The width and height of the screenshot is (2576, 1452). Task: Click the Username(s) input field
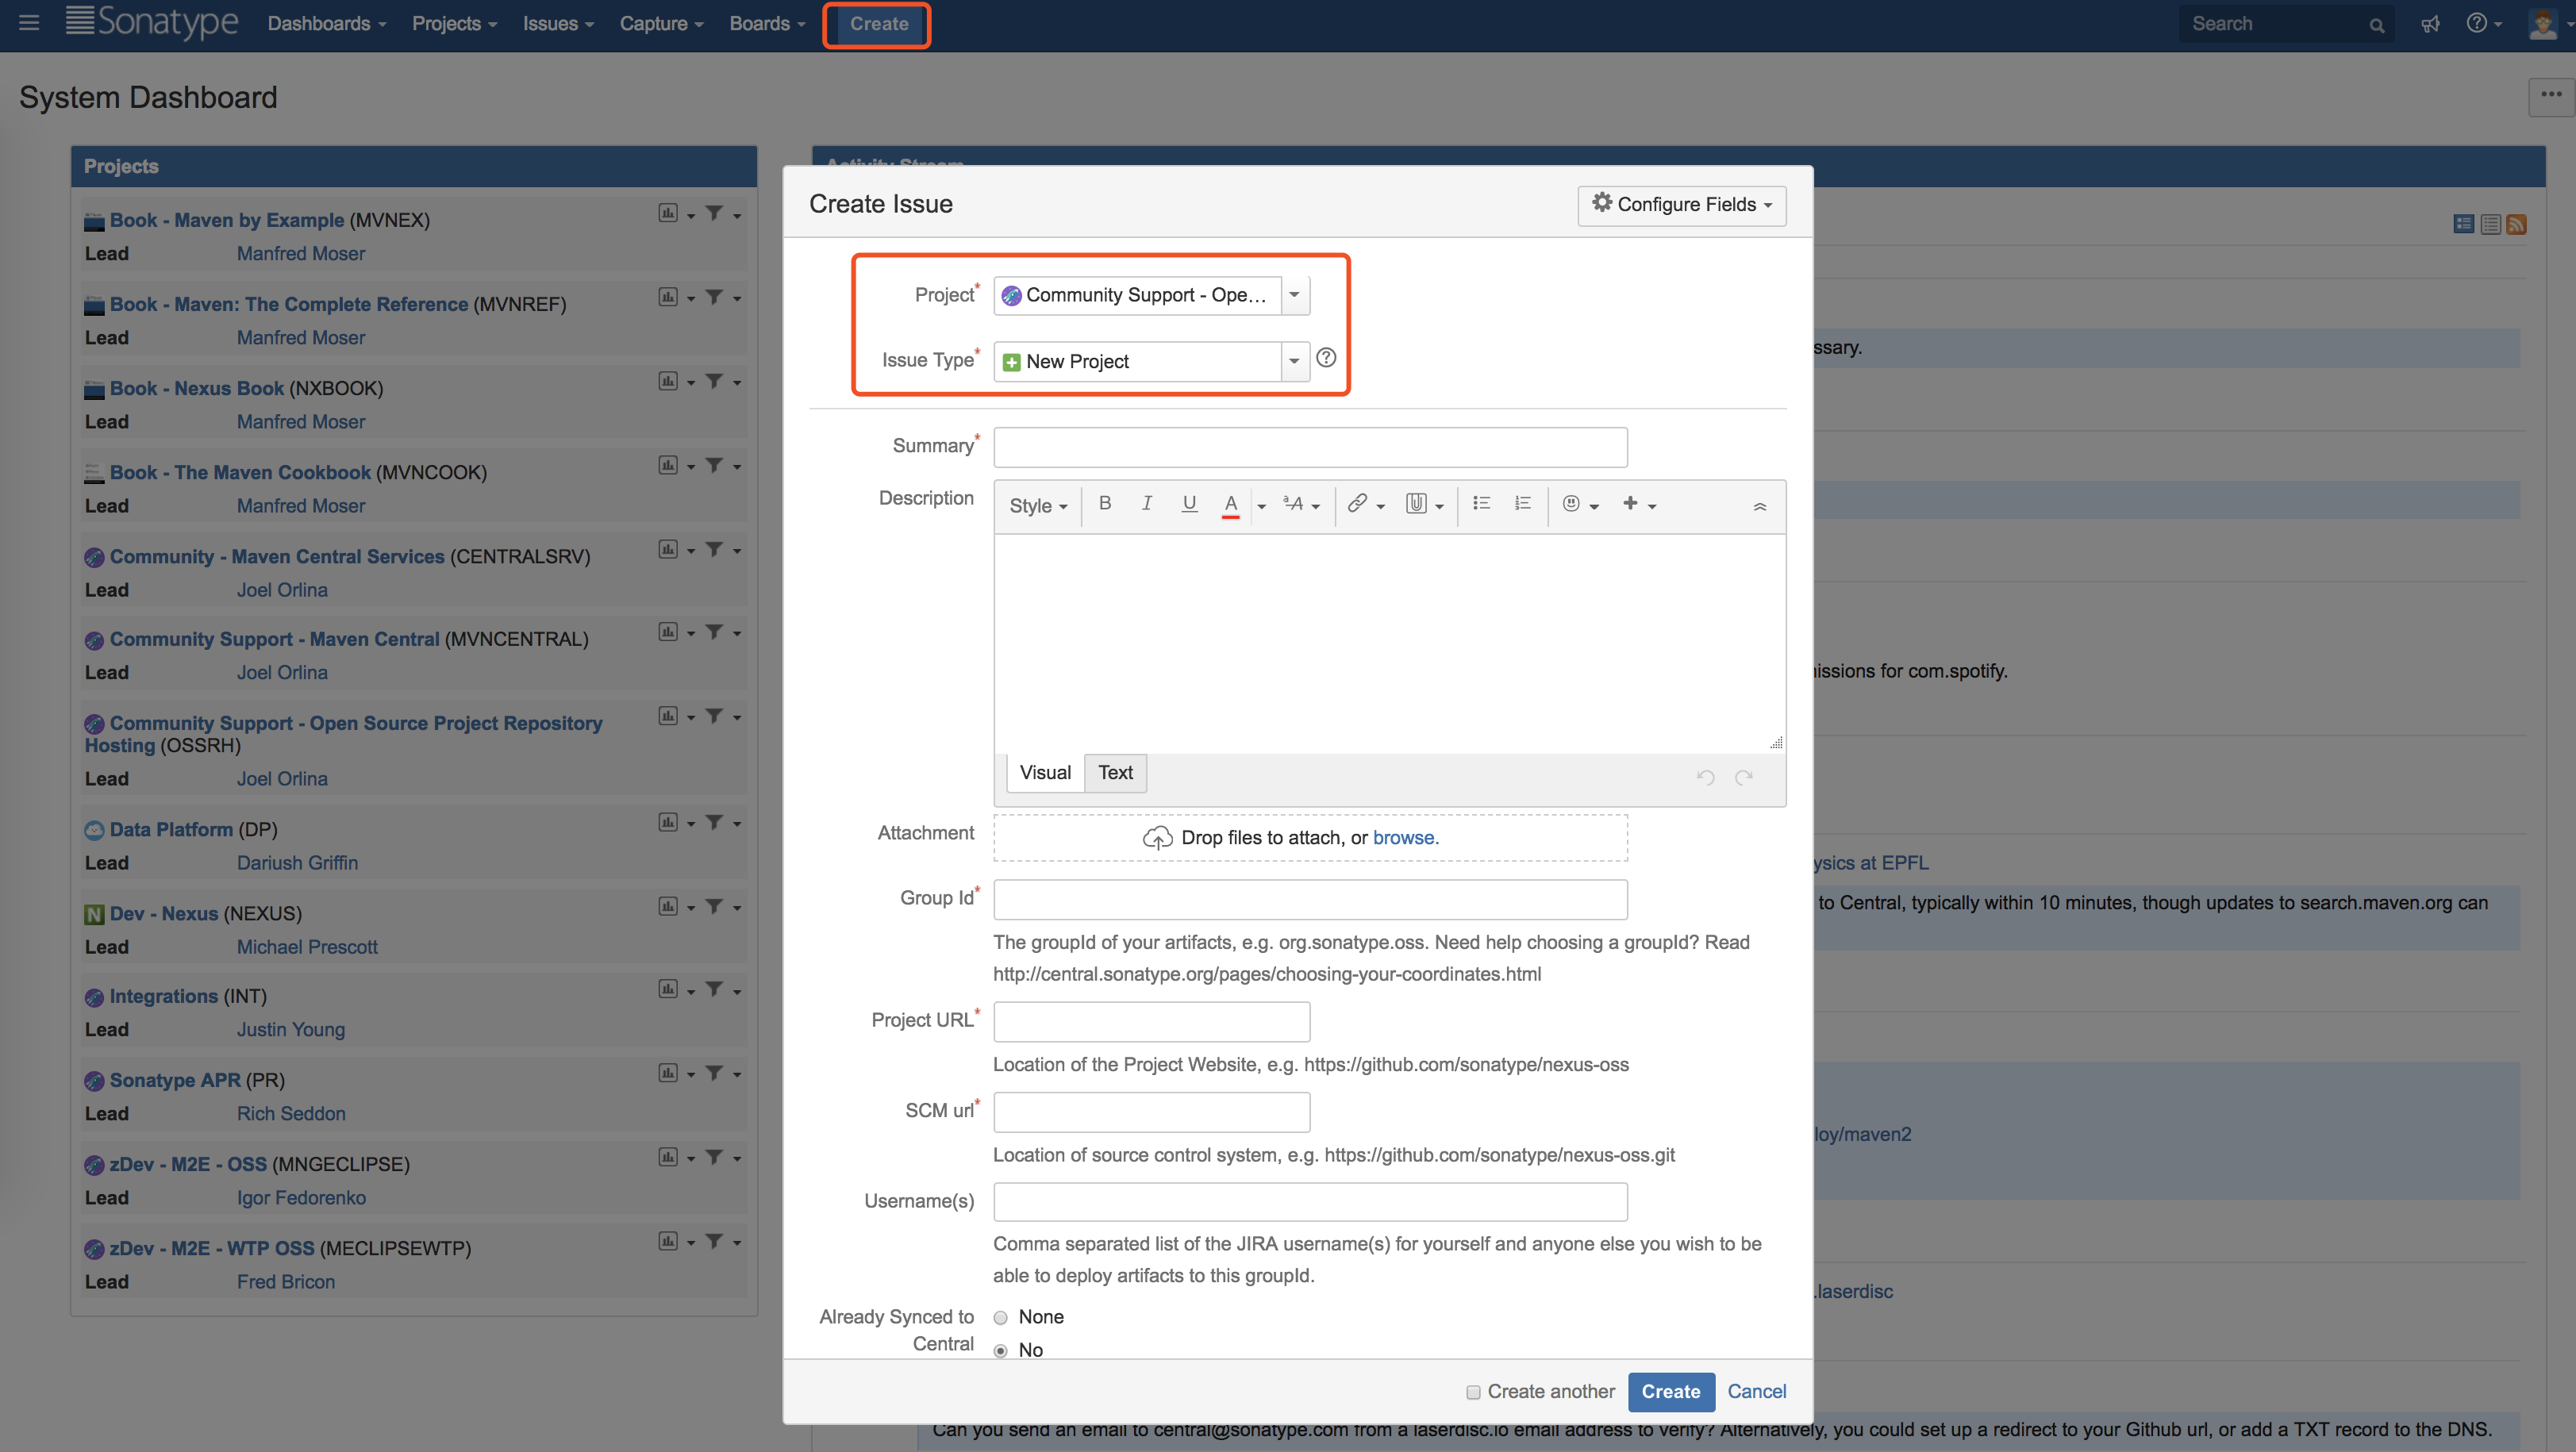1310,1201
